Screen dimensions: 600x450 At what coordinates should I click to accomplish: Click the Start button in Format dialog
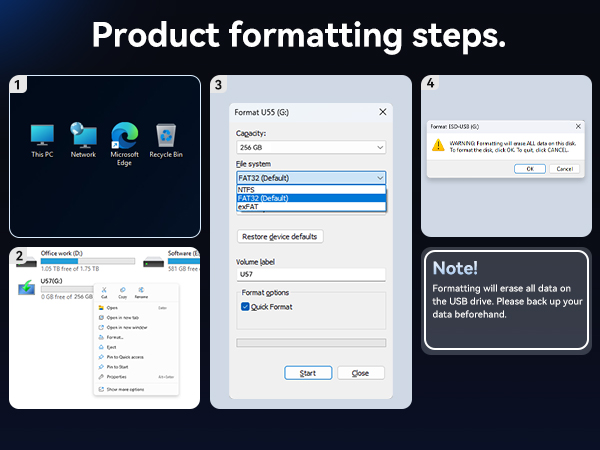(x=308, y=373)
